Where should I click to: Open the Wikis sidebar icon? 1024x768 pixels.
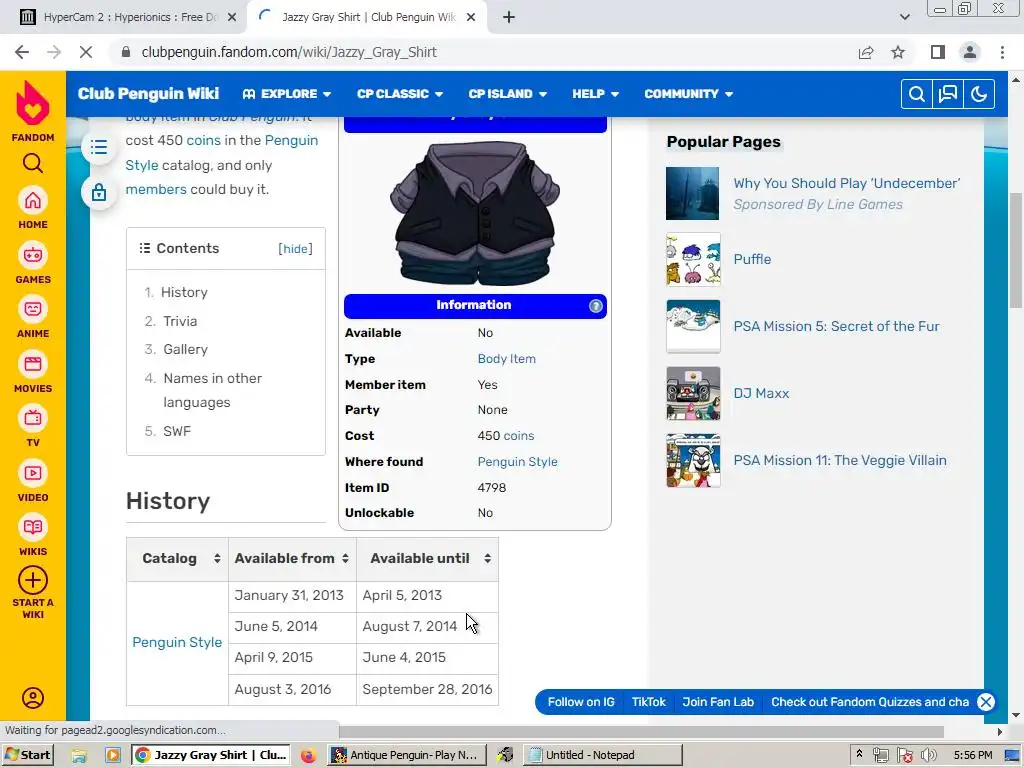coord(33,528)
